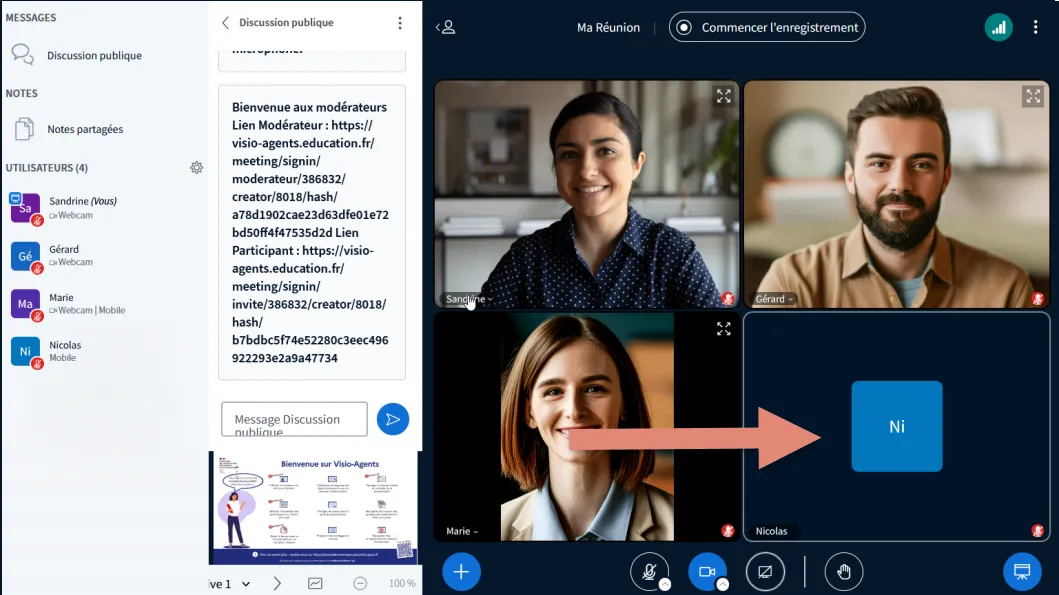
Task: Go to next slide
Action: (x=277, y=584)
